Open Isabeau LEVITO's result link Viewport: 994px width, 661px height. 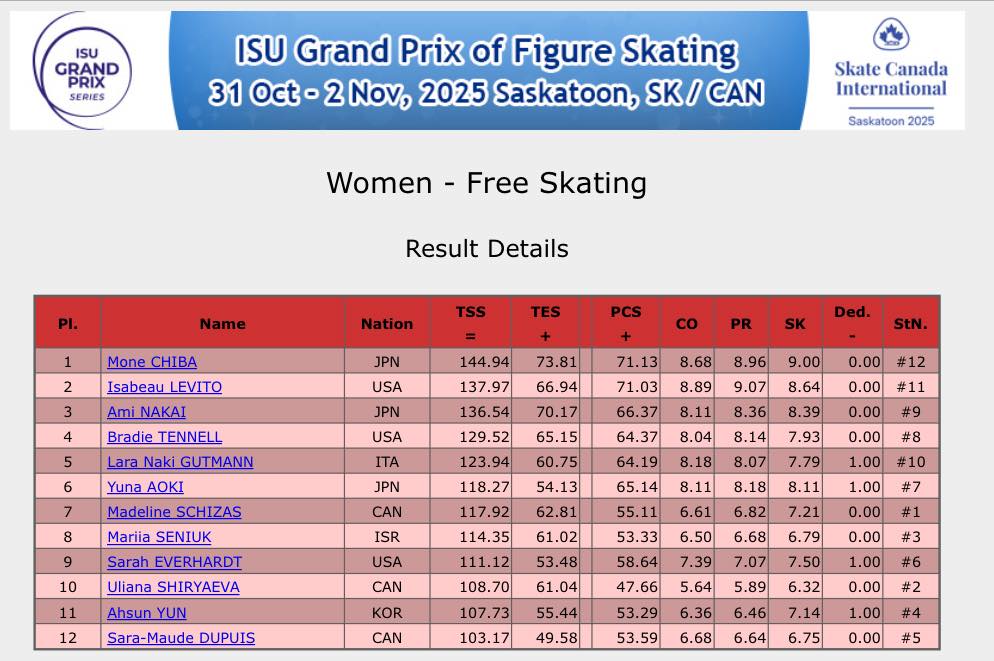point(165,387)
